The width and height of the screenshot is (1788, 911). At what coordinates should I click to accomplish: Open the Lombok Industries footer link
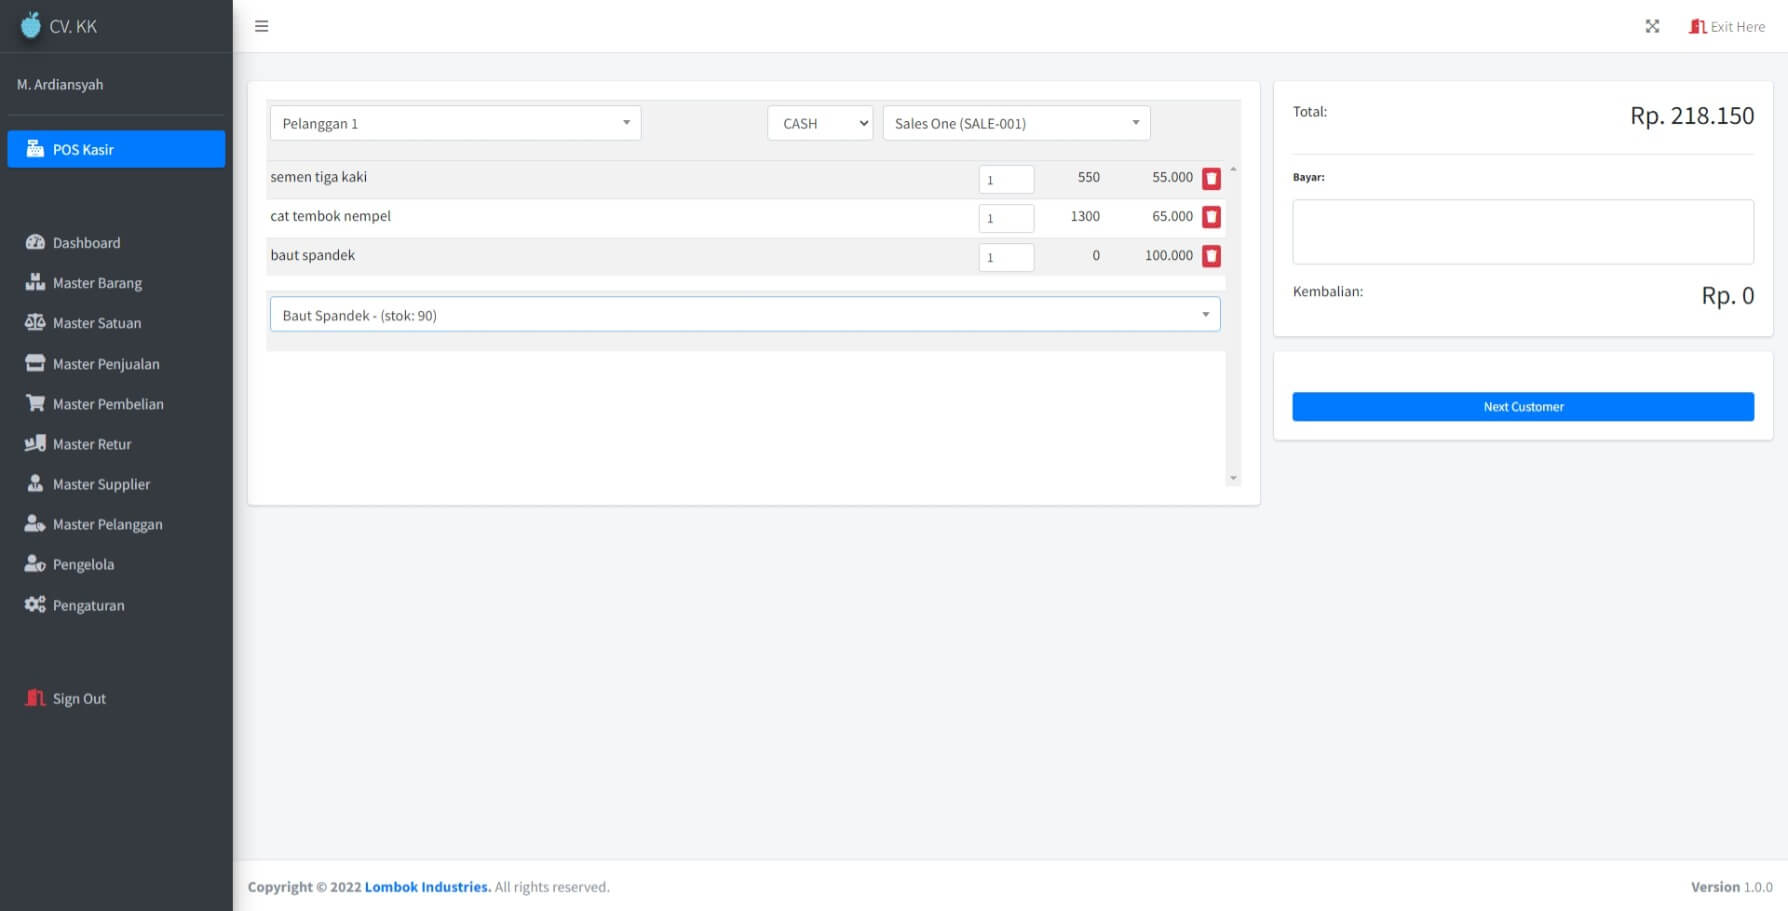(426, 886)
